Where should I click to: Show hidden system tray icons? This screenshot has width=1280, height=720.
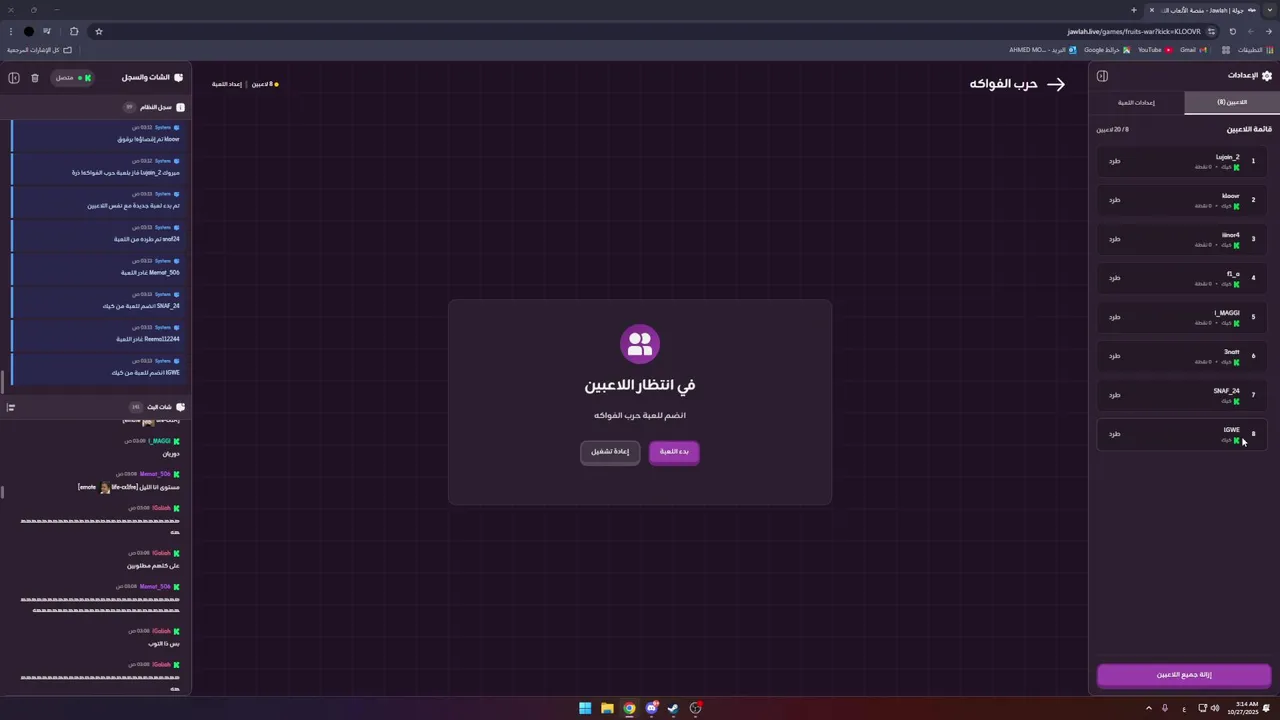click(x=1148, y=708)
